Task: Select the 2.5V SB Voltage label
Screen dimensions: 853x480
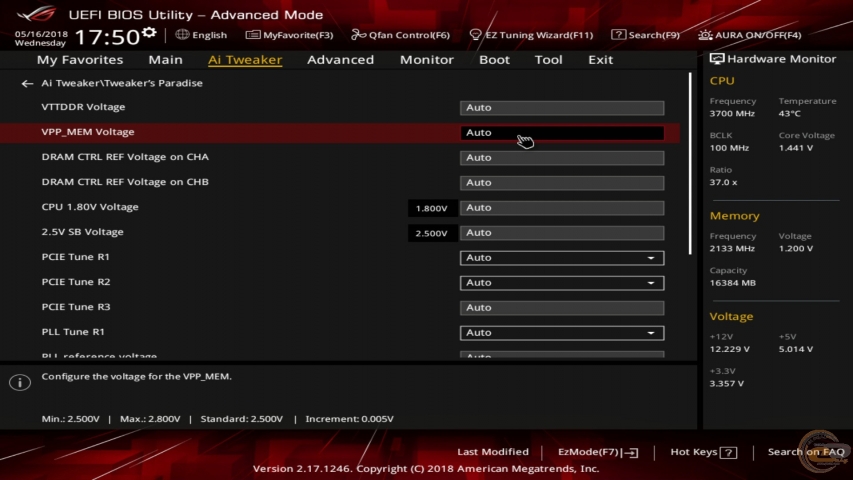Action: click(x=82, y=232)
